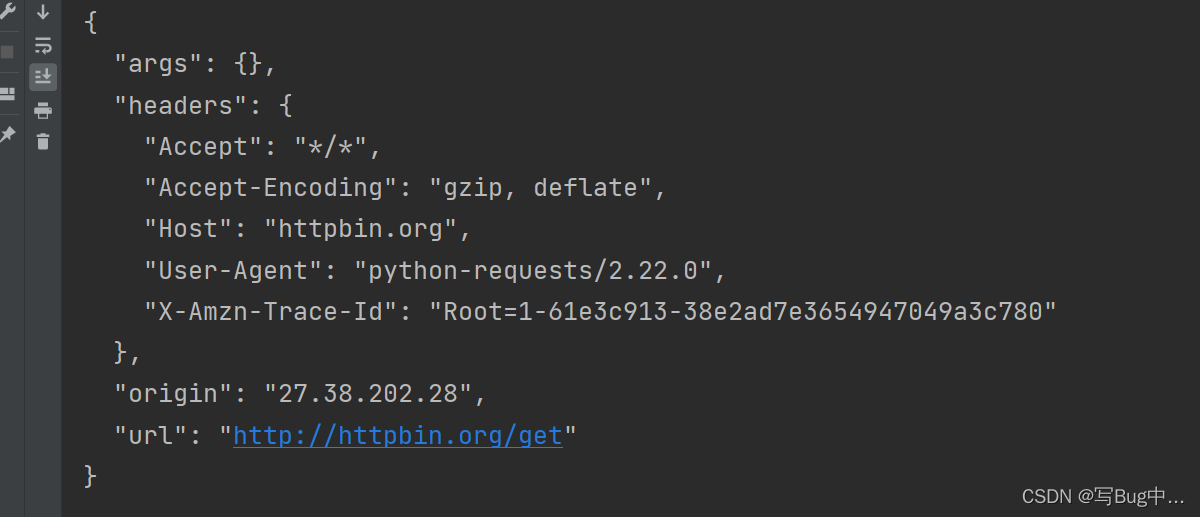Toggle the pin tab icon
Image resolution: width=1200 pixels, height=517 pixels.
(x=7, y=134)
